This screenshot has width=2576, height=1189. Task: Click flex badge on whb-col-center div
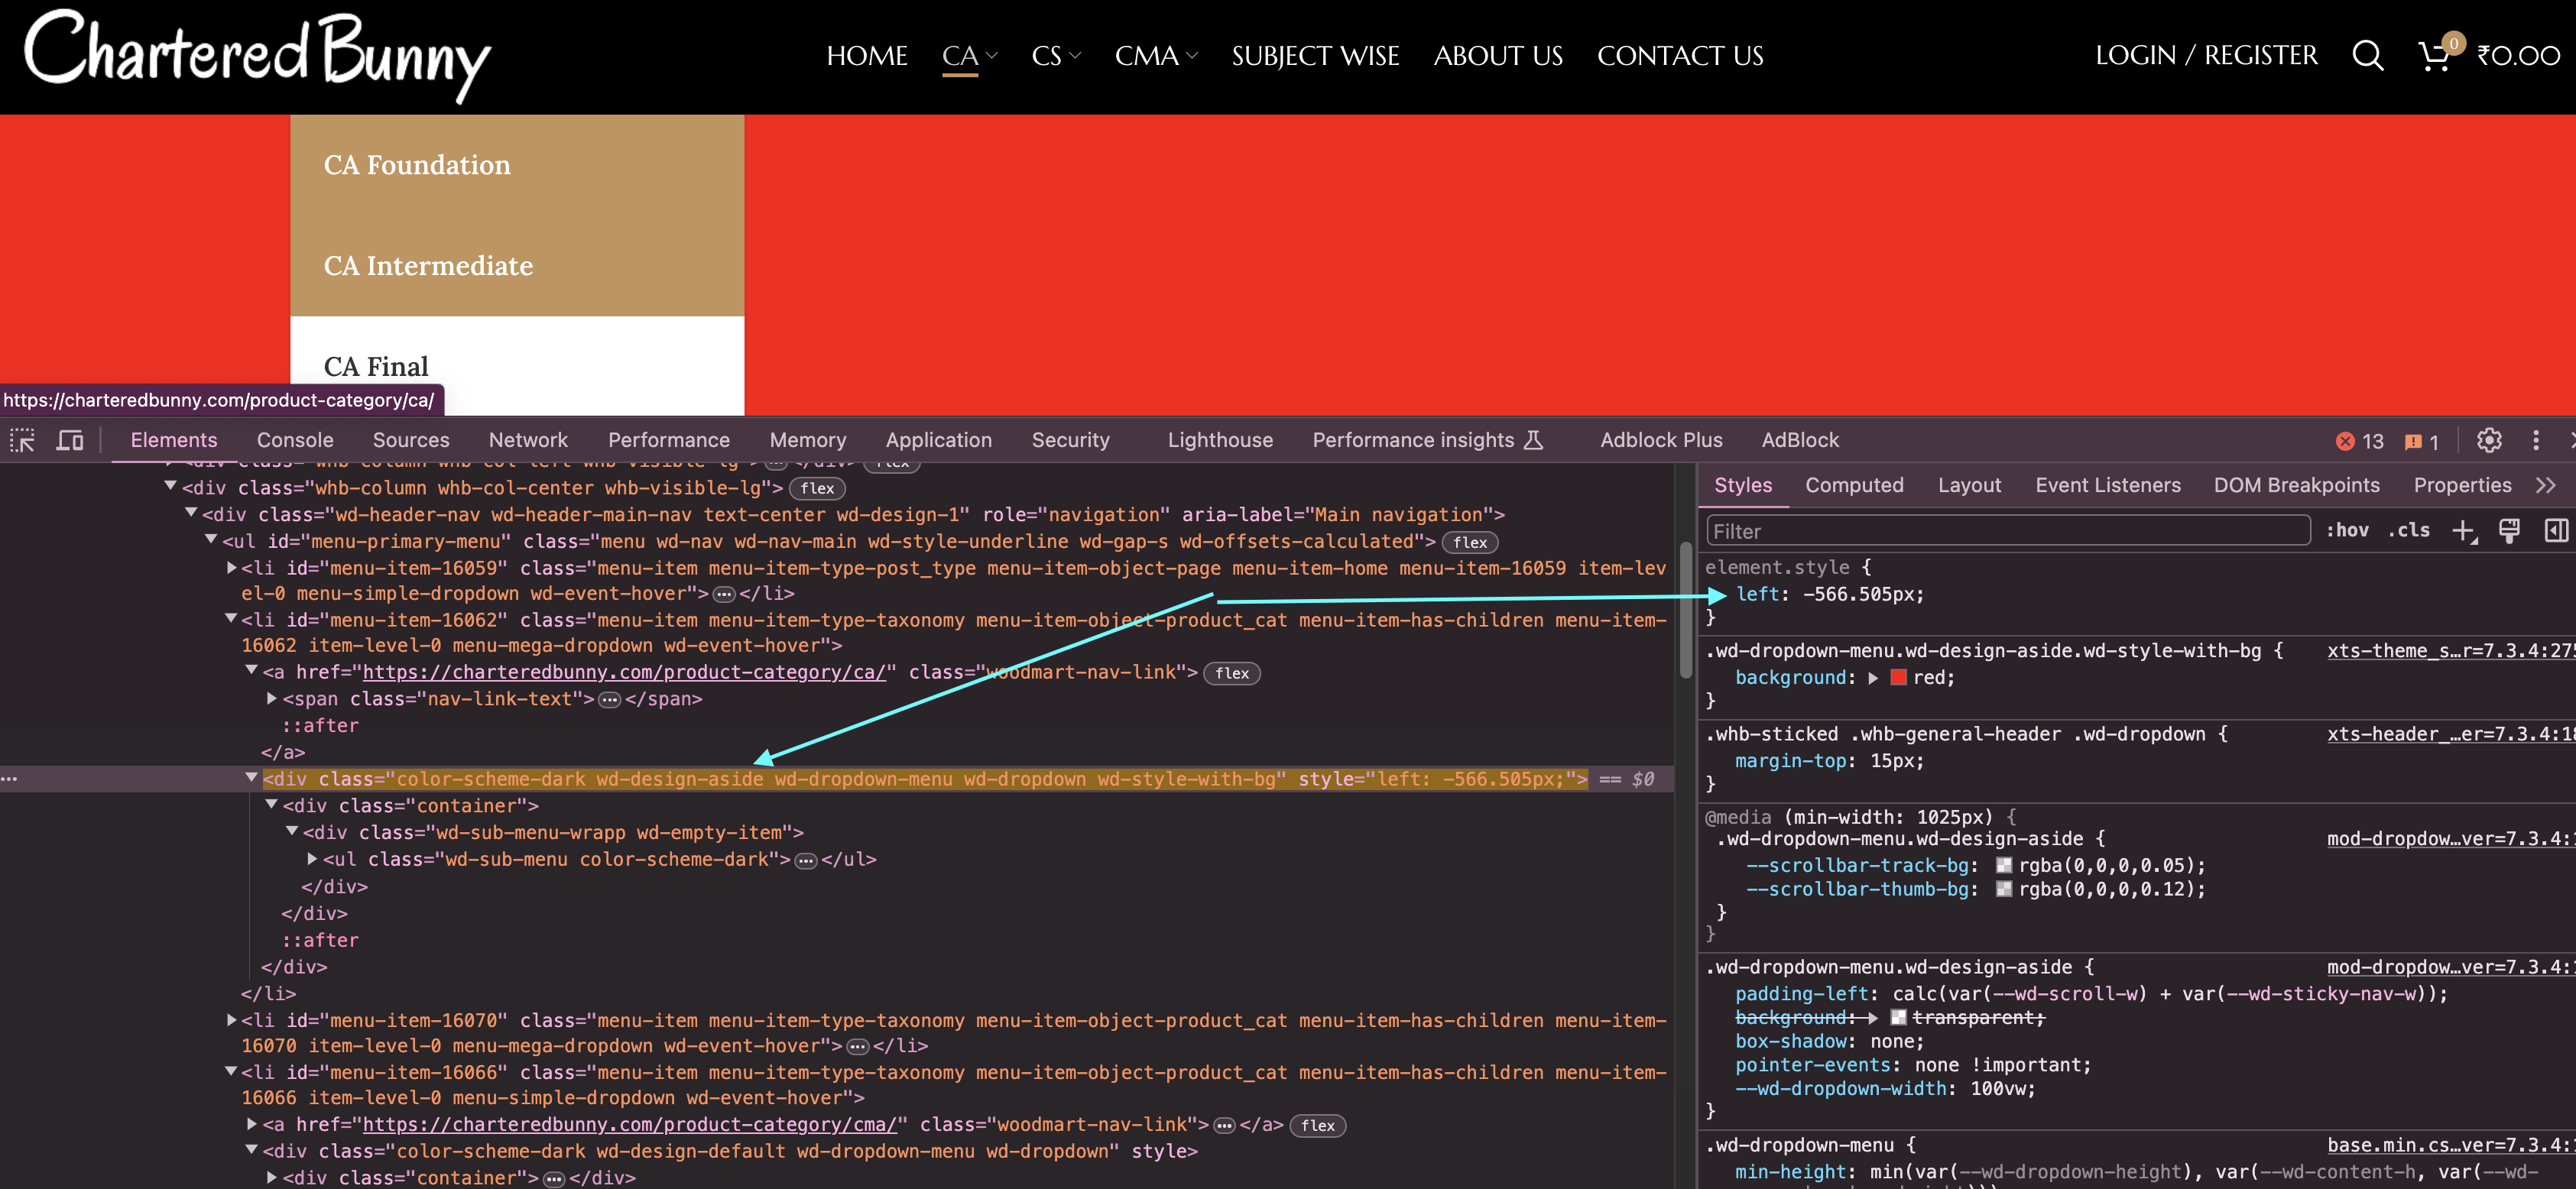(x=817, y=489)
